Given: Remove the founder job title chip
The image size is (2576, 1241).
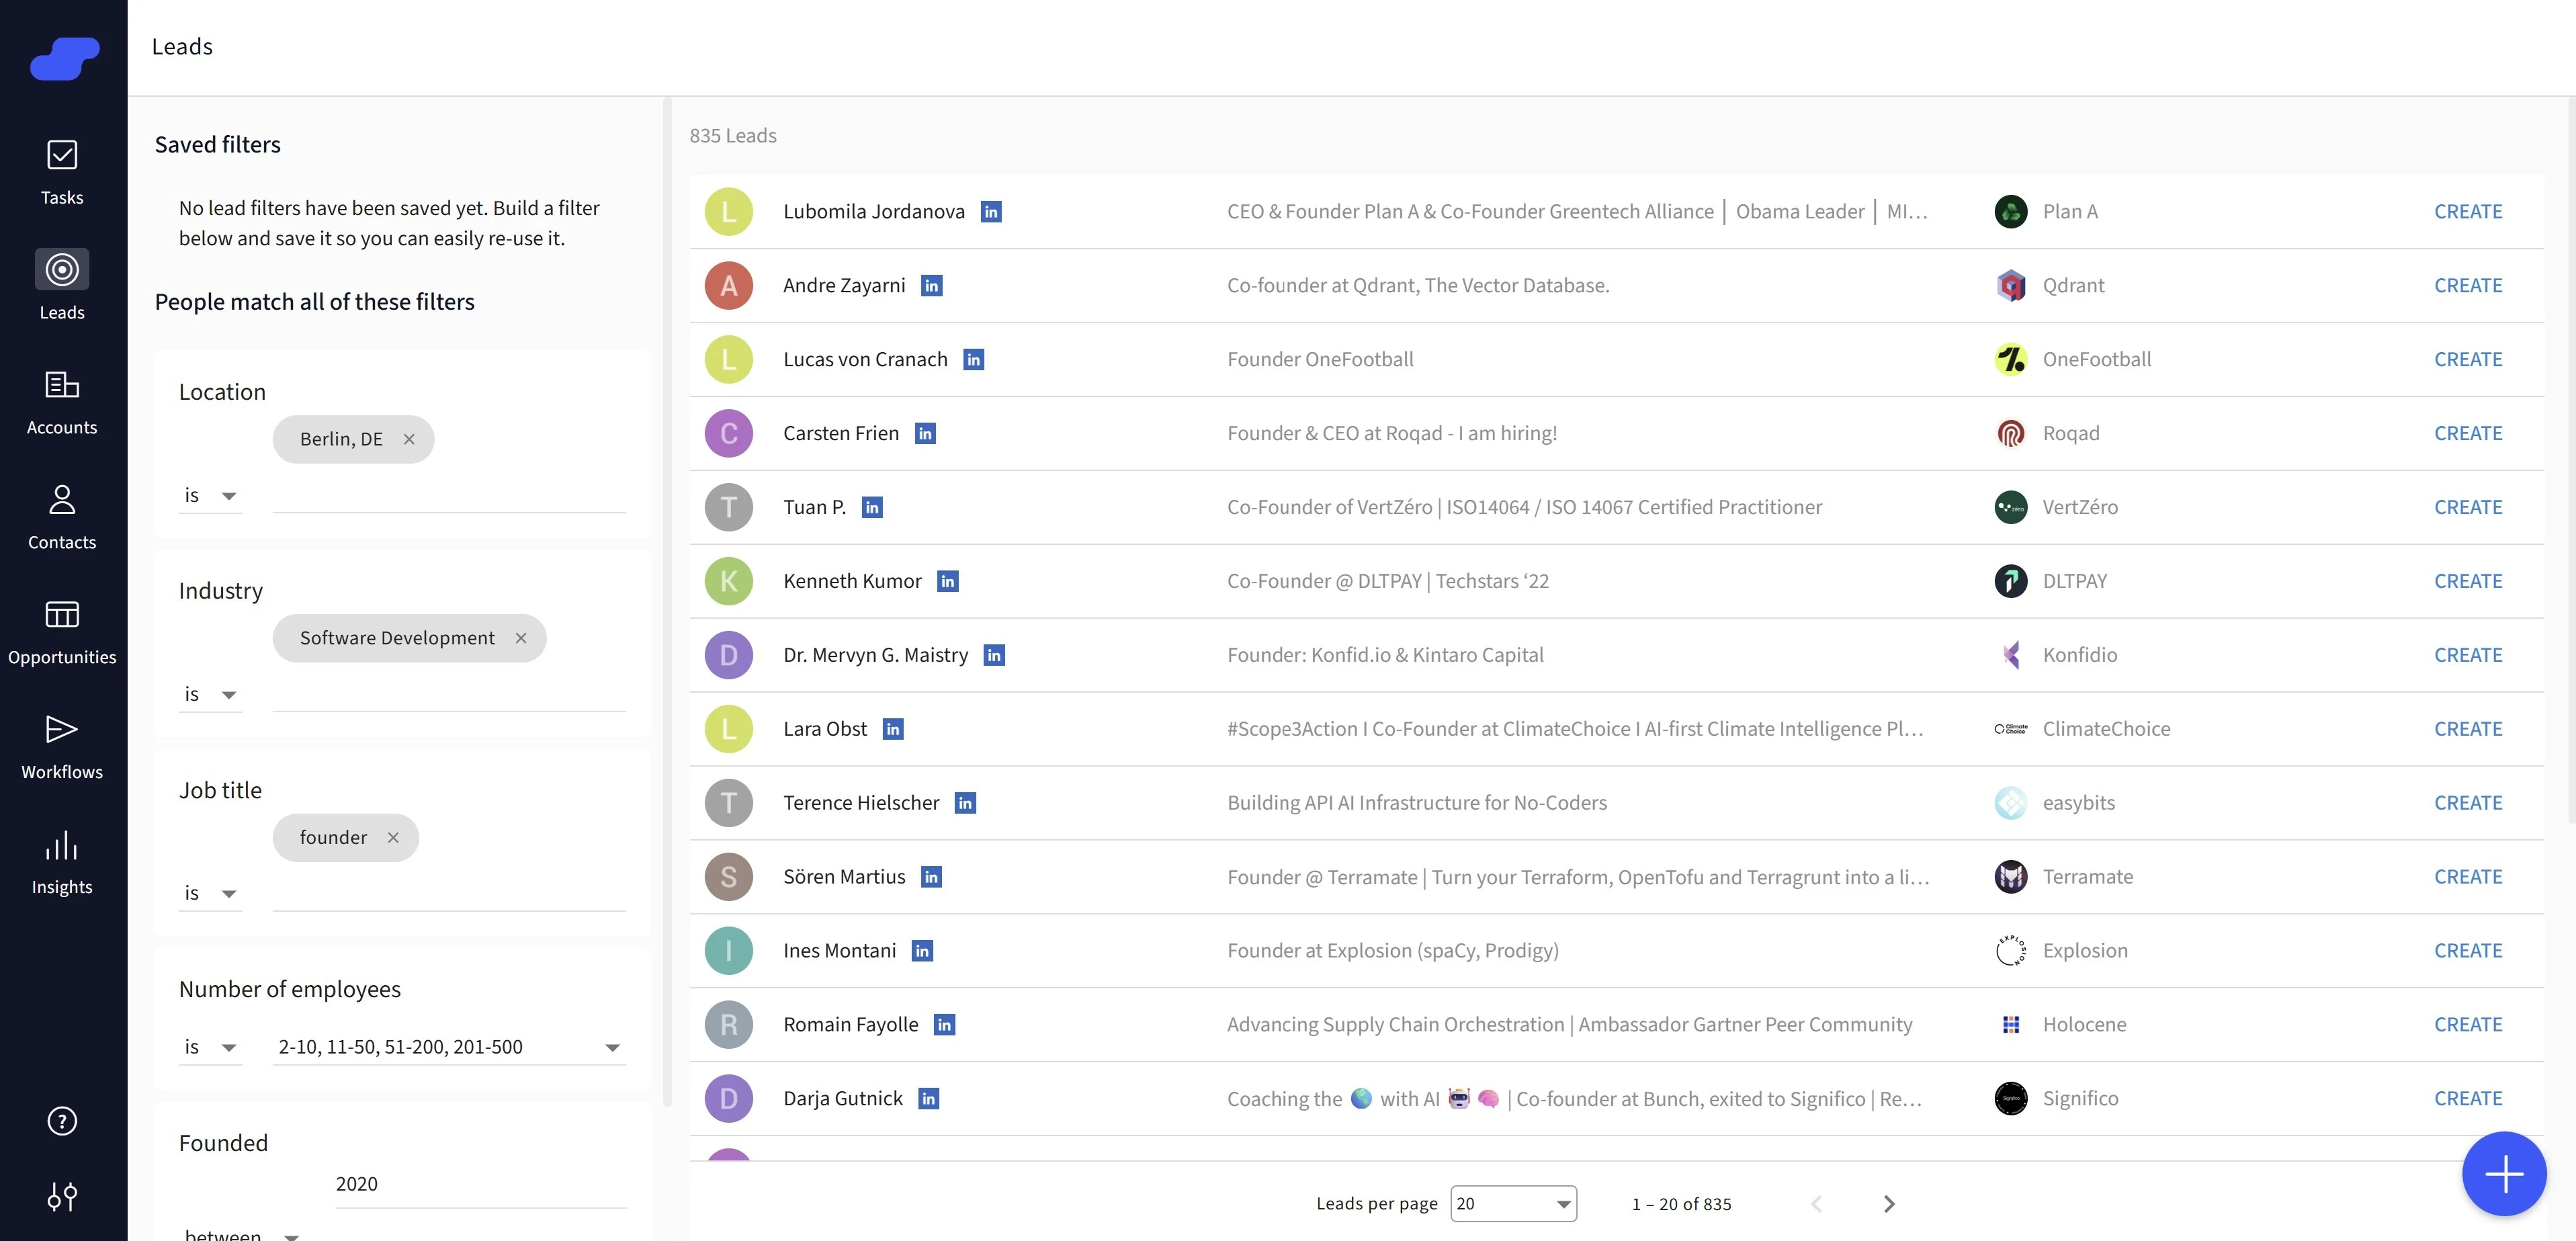Looking at the screenshot, I should tap(393, 838).
